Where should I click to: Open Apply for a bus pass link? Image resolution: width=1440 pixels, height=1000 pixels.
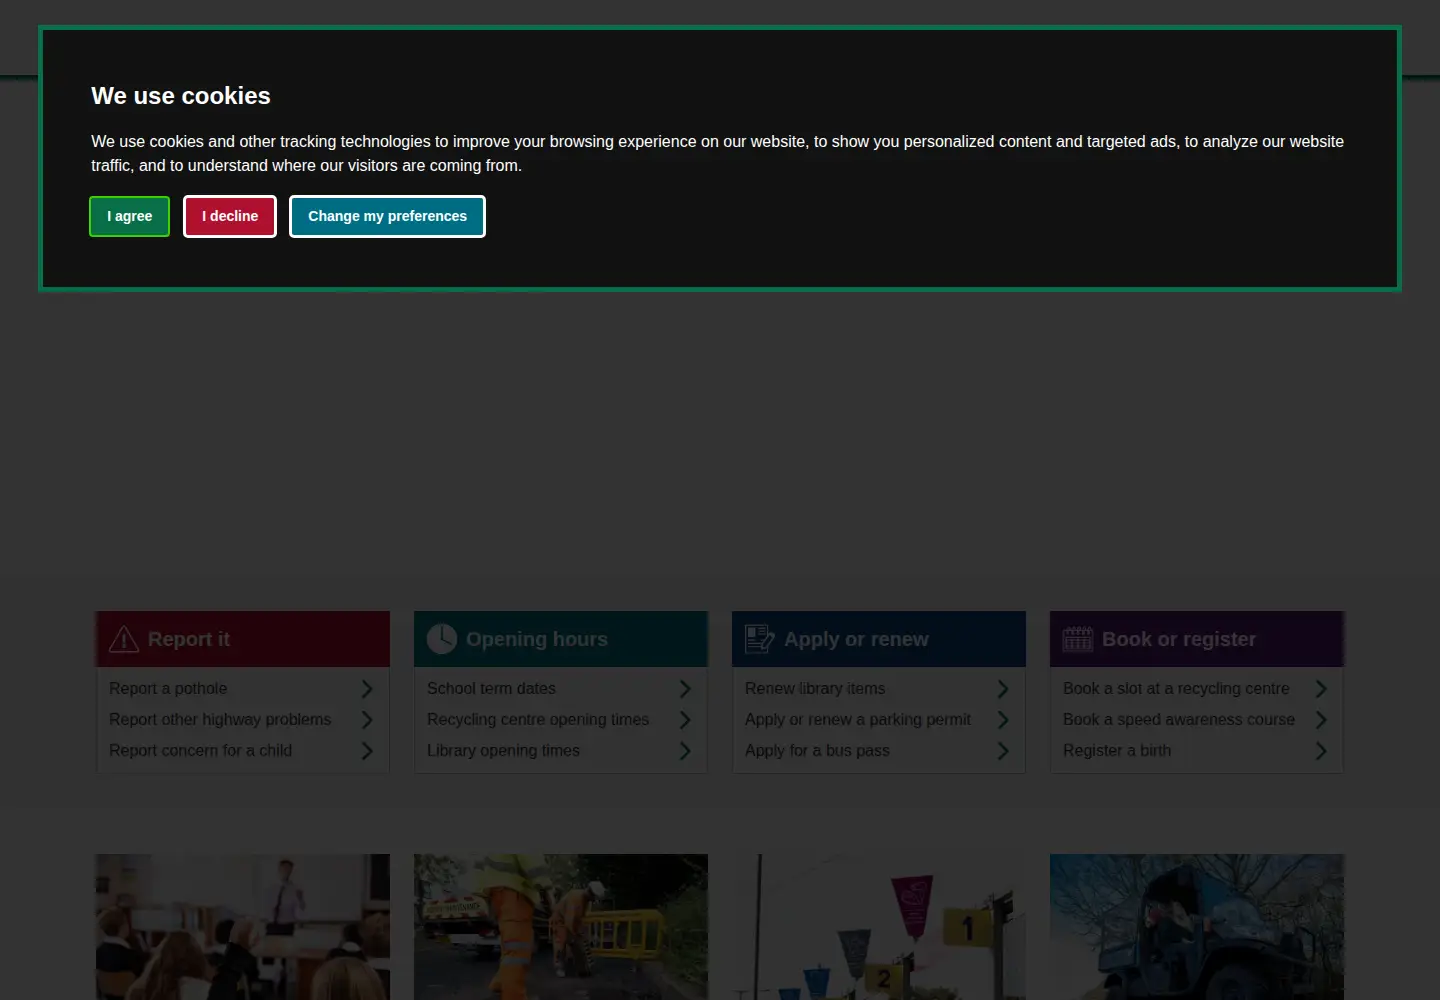[817, 751]
